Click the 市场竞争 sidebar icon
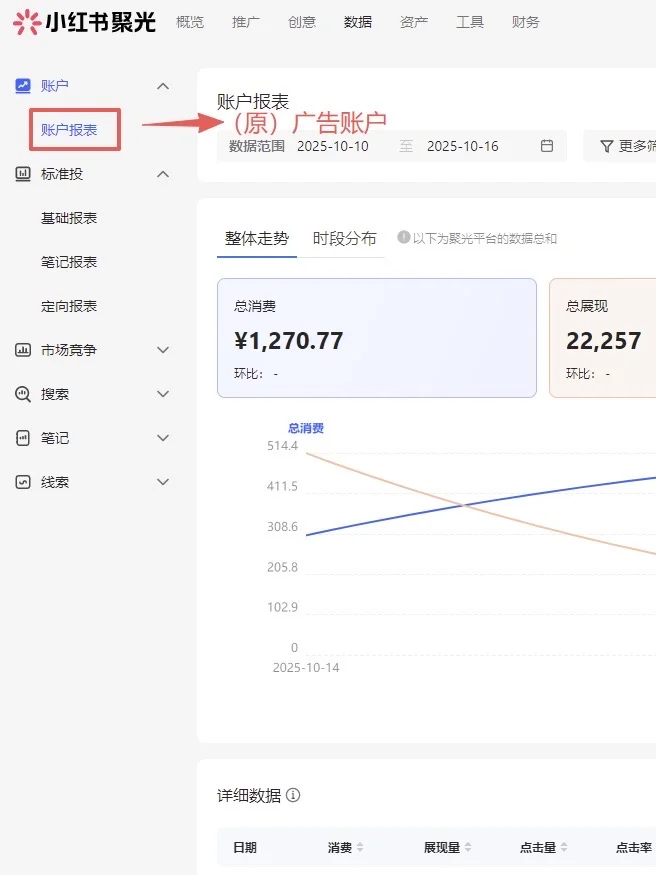 click(x=23, y=350)
